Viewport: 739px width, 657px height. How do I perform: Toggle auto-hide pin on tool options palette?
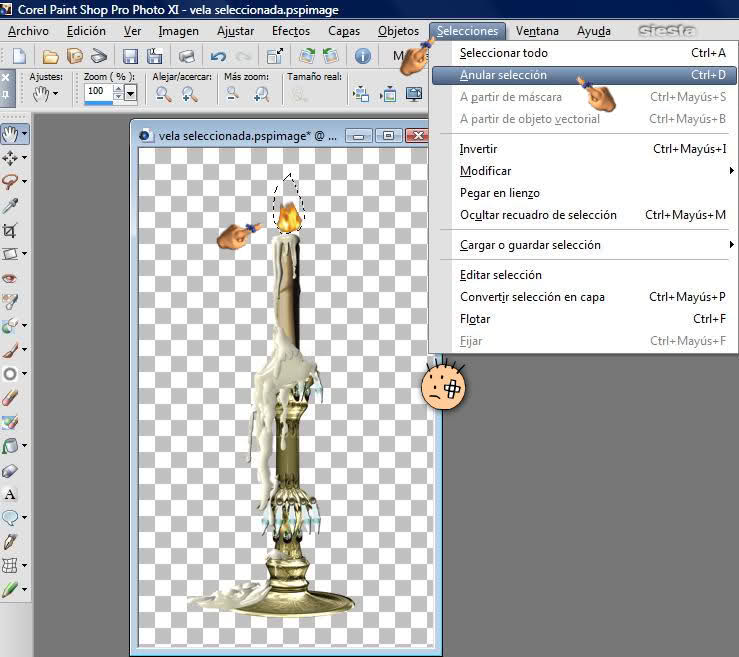tap(5, 95)
